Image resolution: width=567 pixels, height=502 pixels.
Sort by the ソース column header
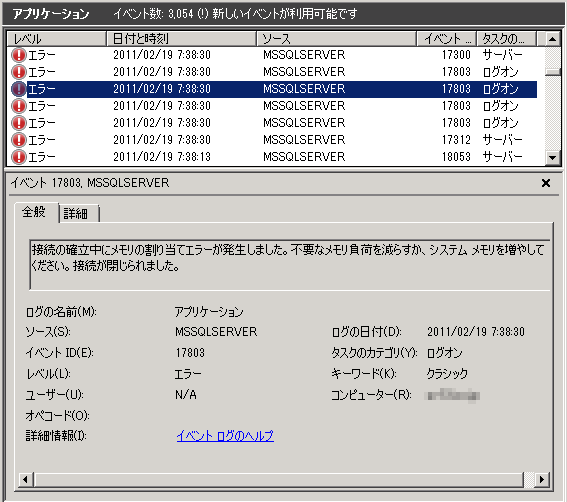pyautogui.click(x=336, y=39)
